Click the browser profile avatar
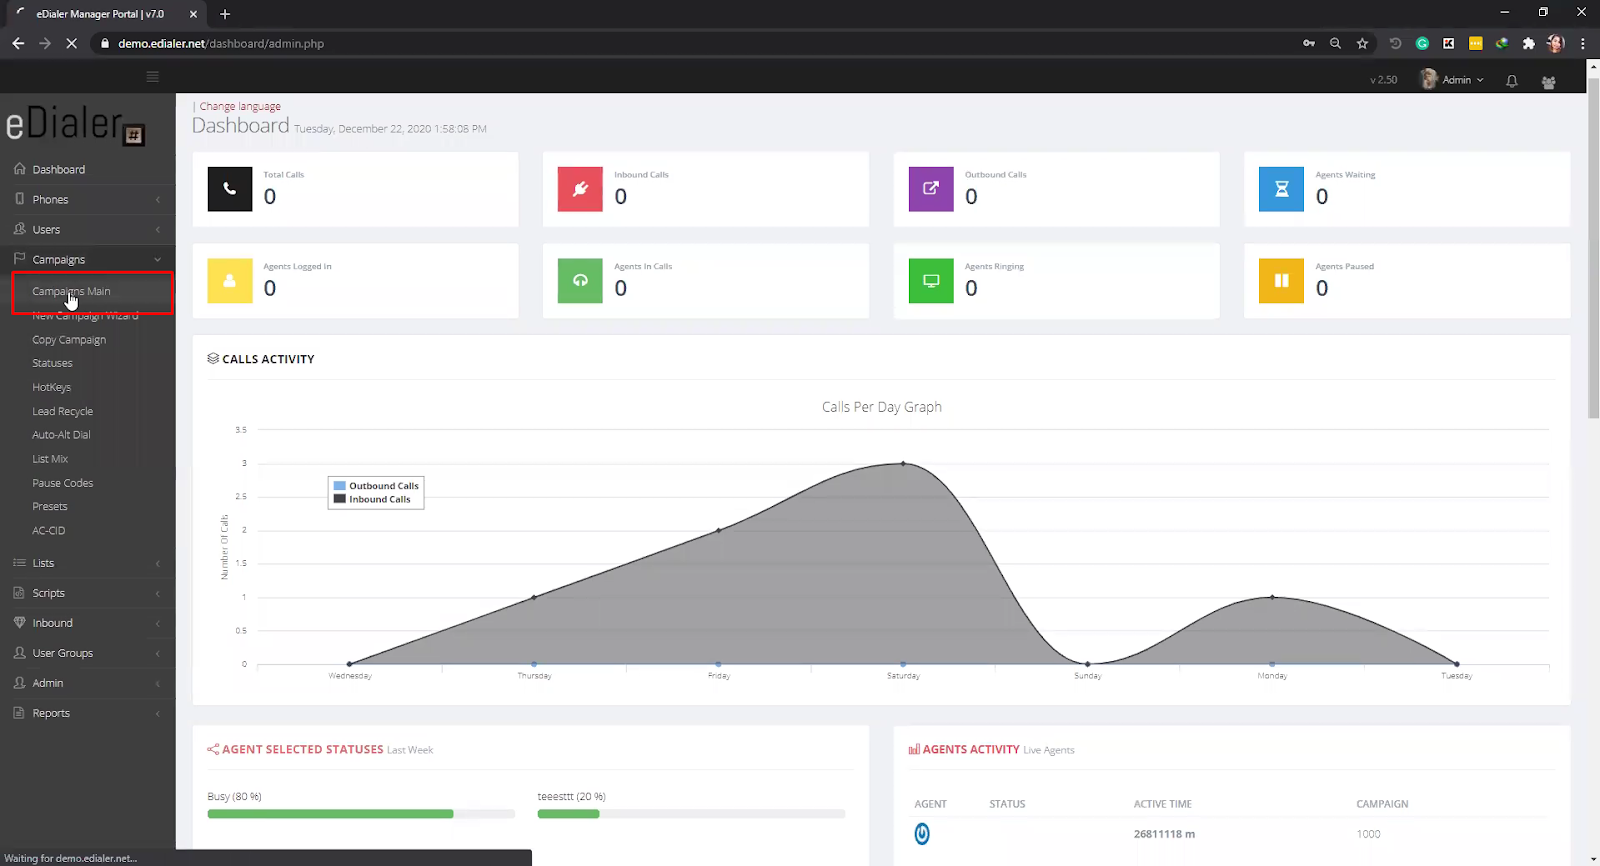Screen dimensions: 1600x866 point(1555,43)
